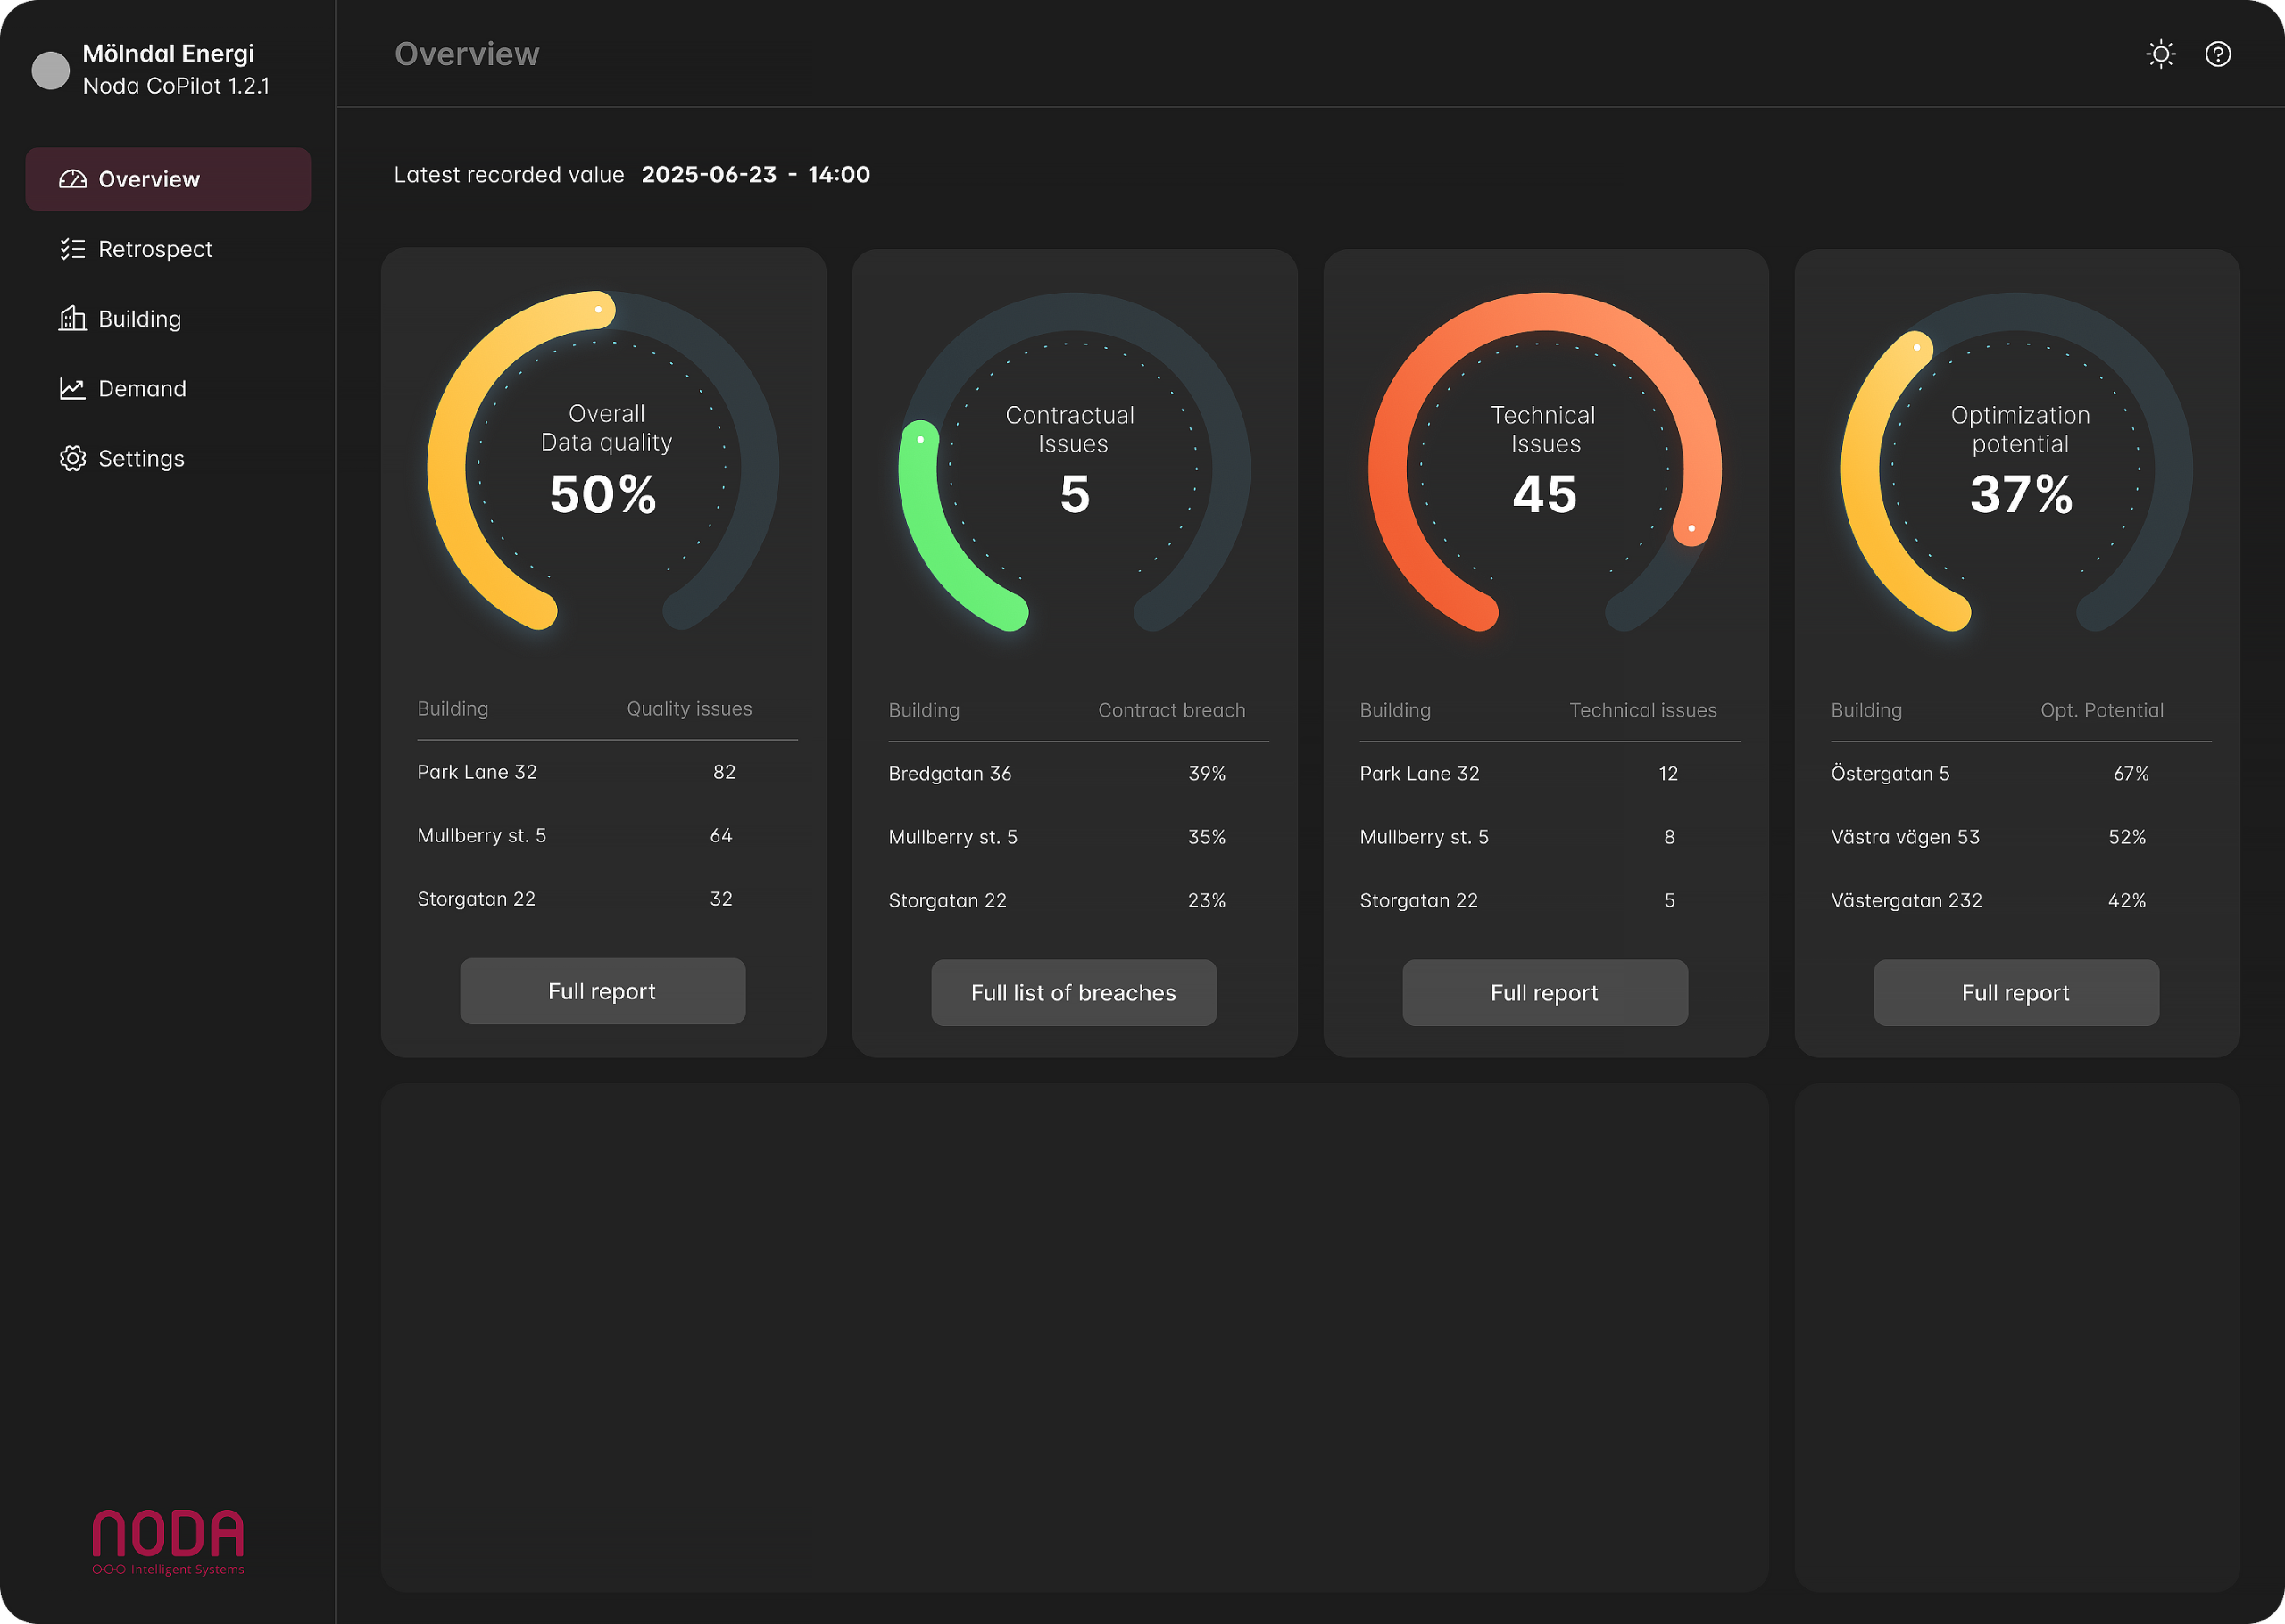Click the Overview dashboard gauge icon
The width and height of the screenshot is (2285, 1624).
(73, 179)
